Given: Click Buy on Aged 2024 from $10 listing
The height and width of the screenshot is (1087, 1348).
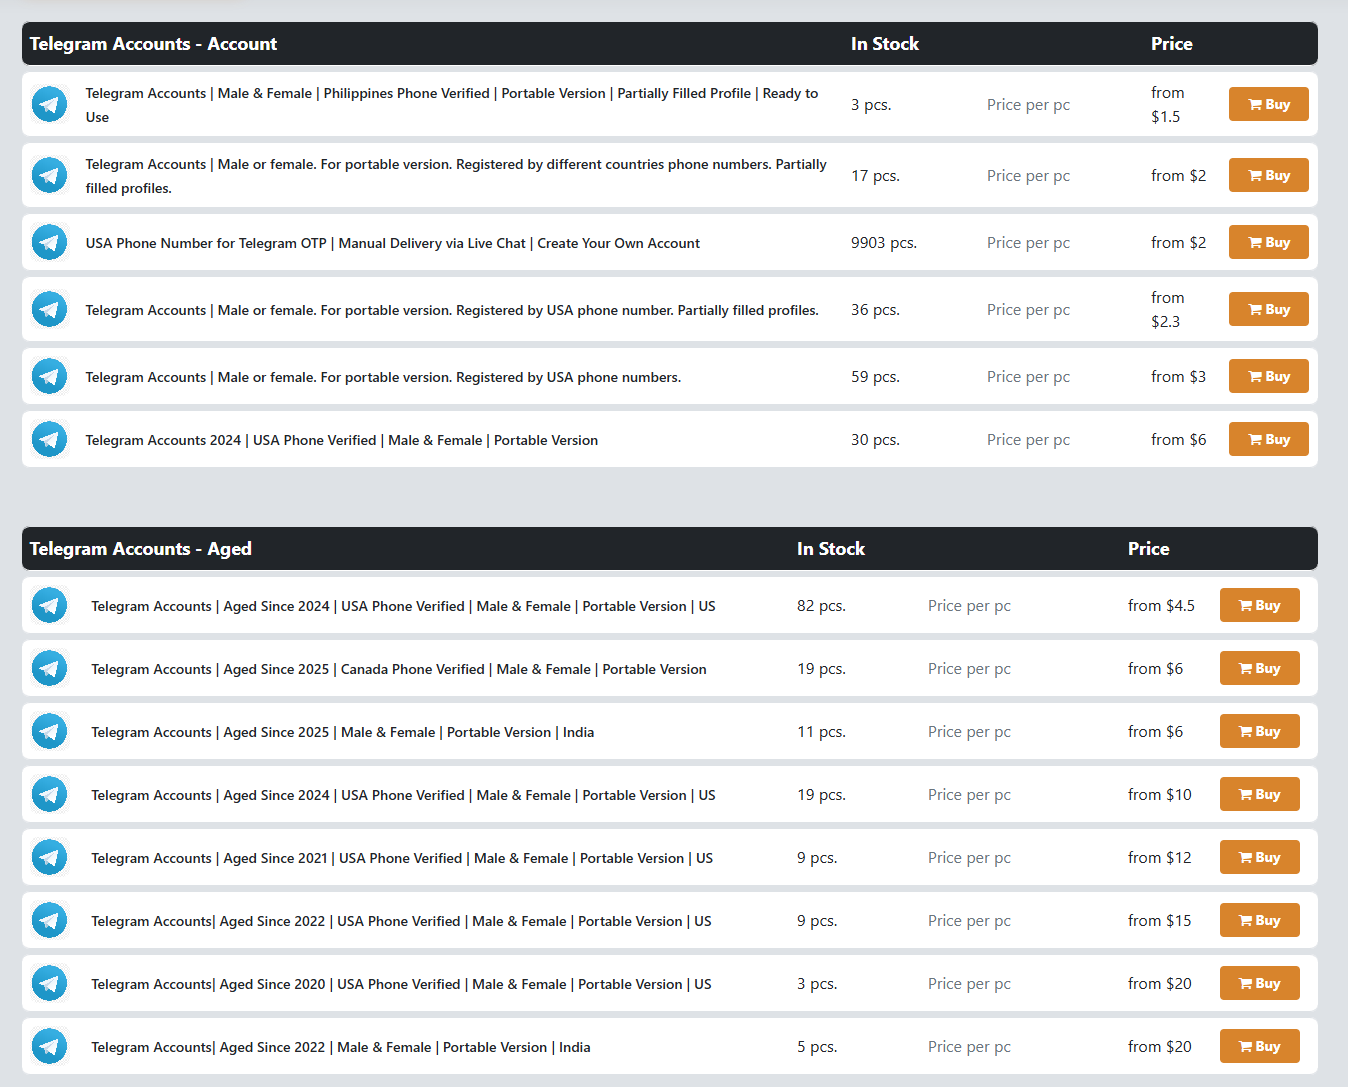Looking at the screenshot, I should click(1259, 794).
